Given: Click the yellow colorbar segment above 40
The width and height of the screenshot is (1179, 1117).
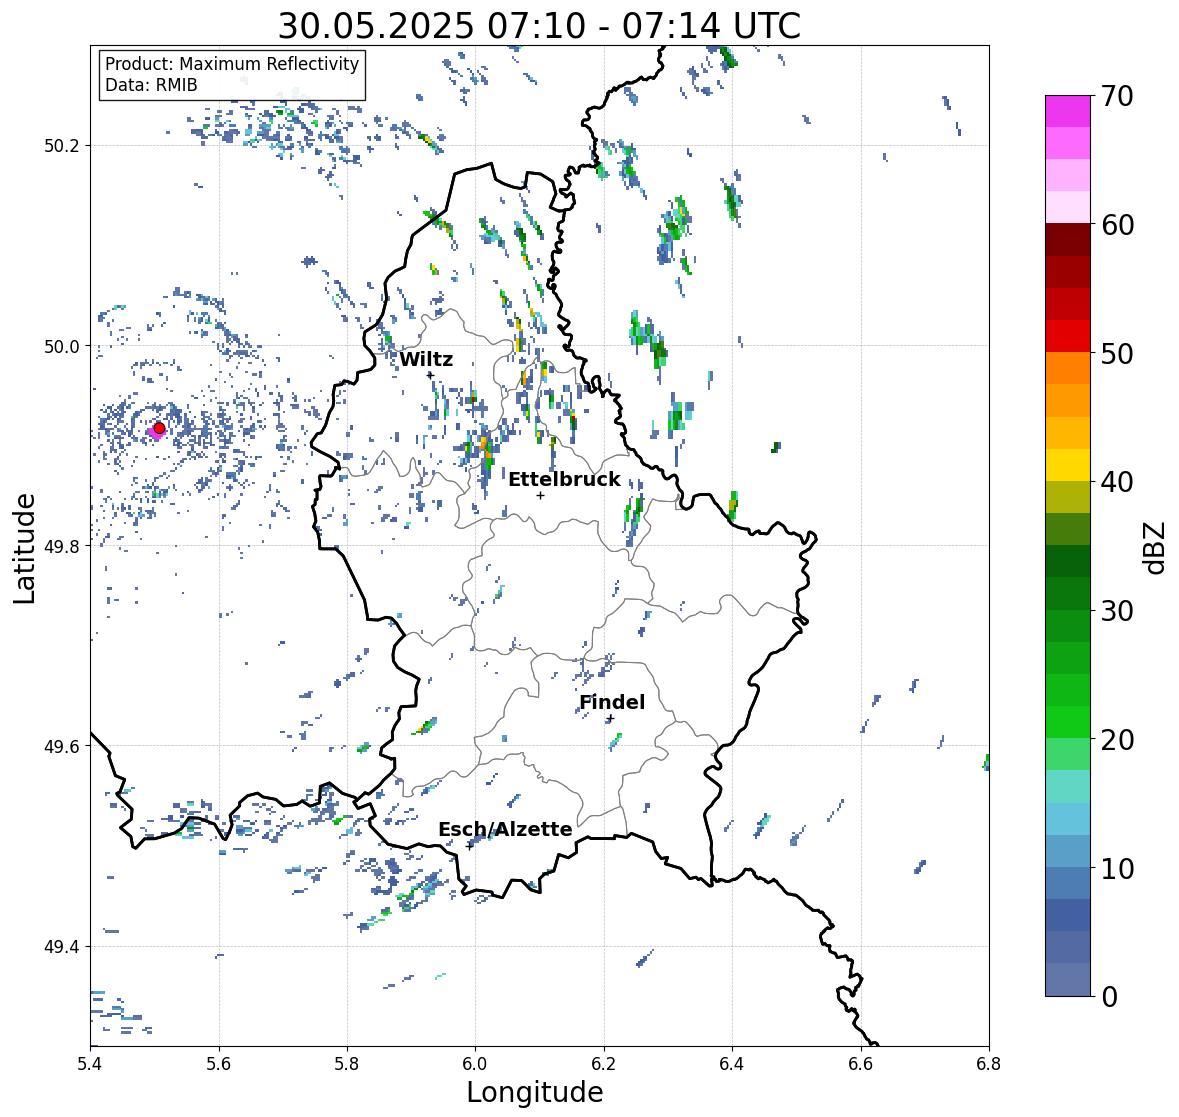Looking at the screenshot, I should point(1068,465).
